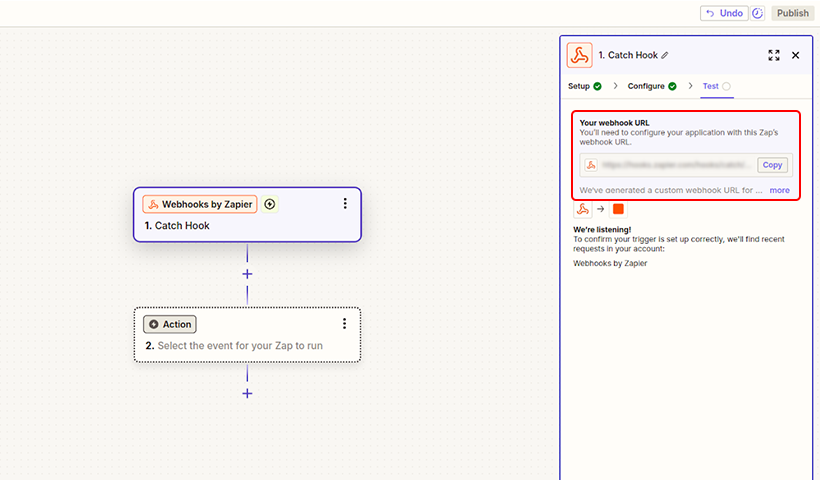
Task: Expand the panel to full screen
Action: pos(774,55)
